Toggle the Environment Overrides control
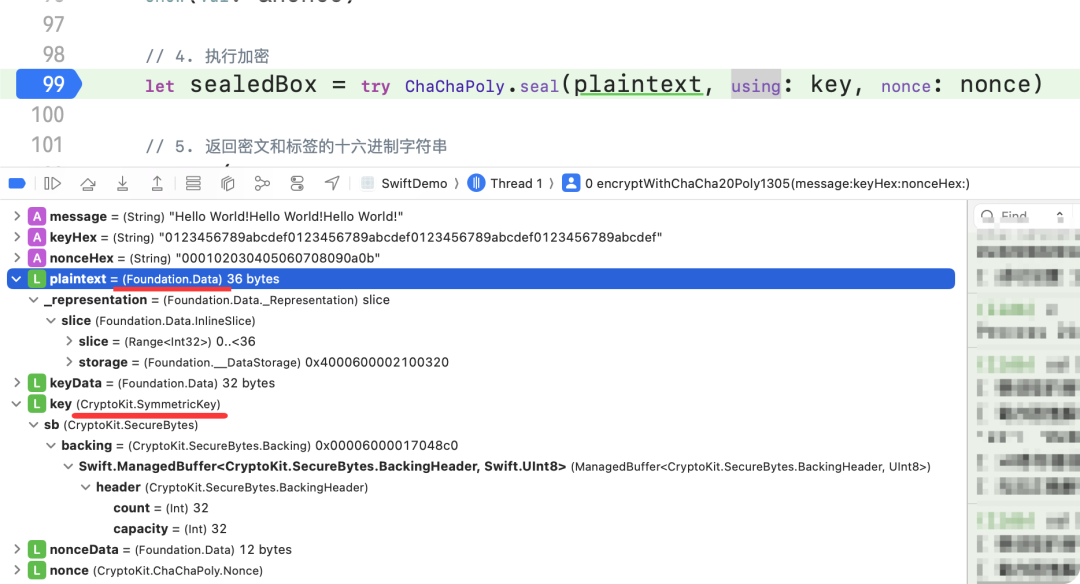 coord(295,183)
